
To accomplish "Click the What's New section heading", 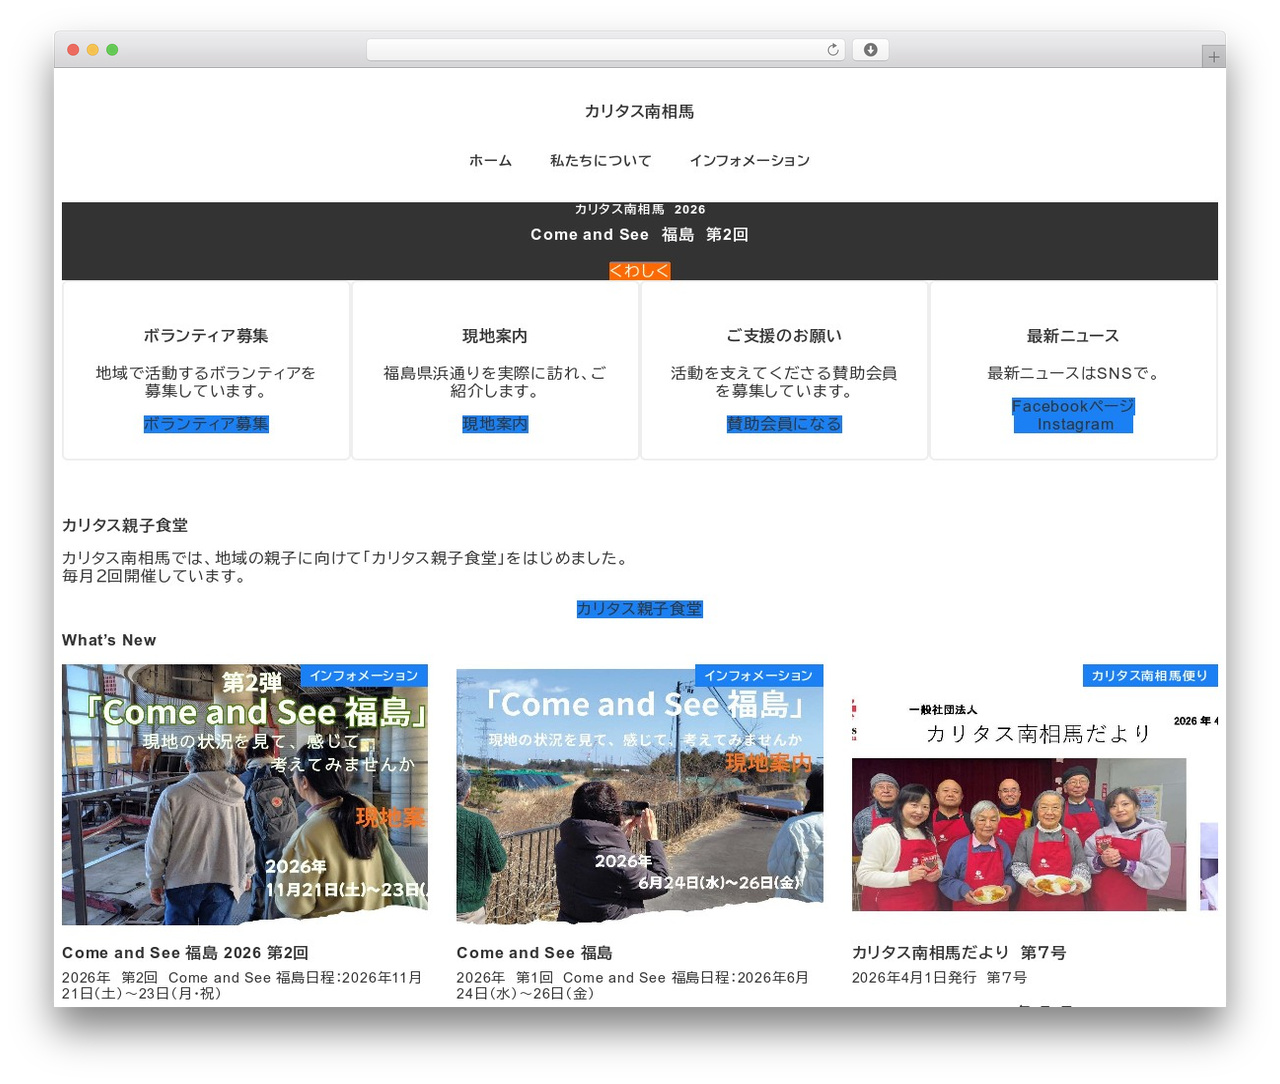I will click(109, 640).
